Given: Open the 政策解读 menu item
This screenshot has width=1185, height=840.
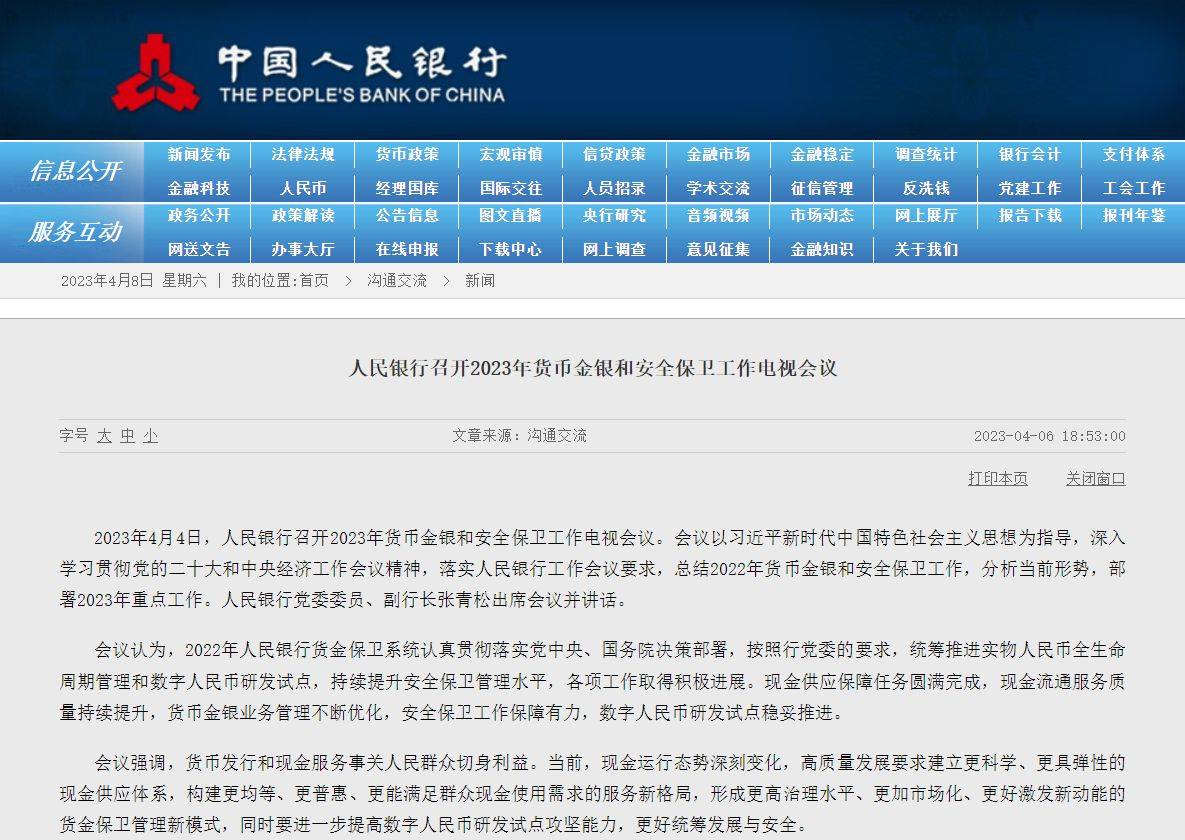Looking at the screenshot, I should pyautogui.click(x=305, y=216).
